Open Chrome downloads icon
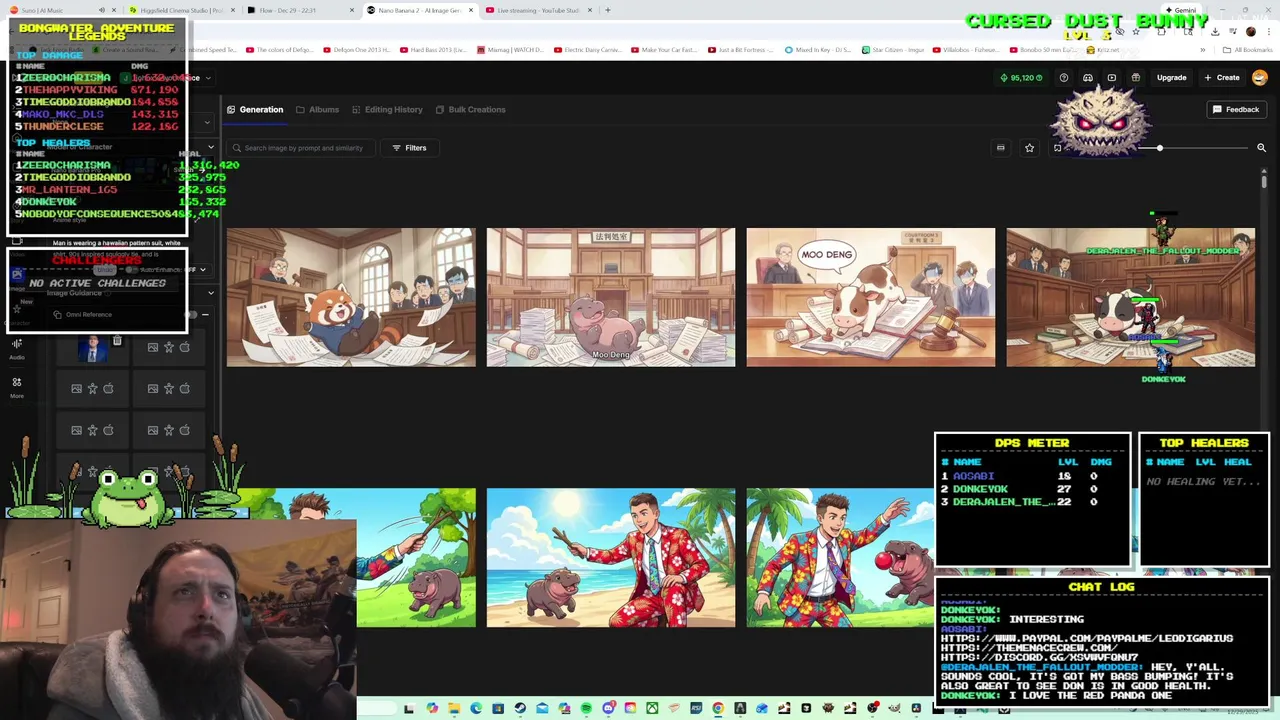 [x=1213, y=31]
